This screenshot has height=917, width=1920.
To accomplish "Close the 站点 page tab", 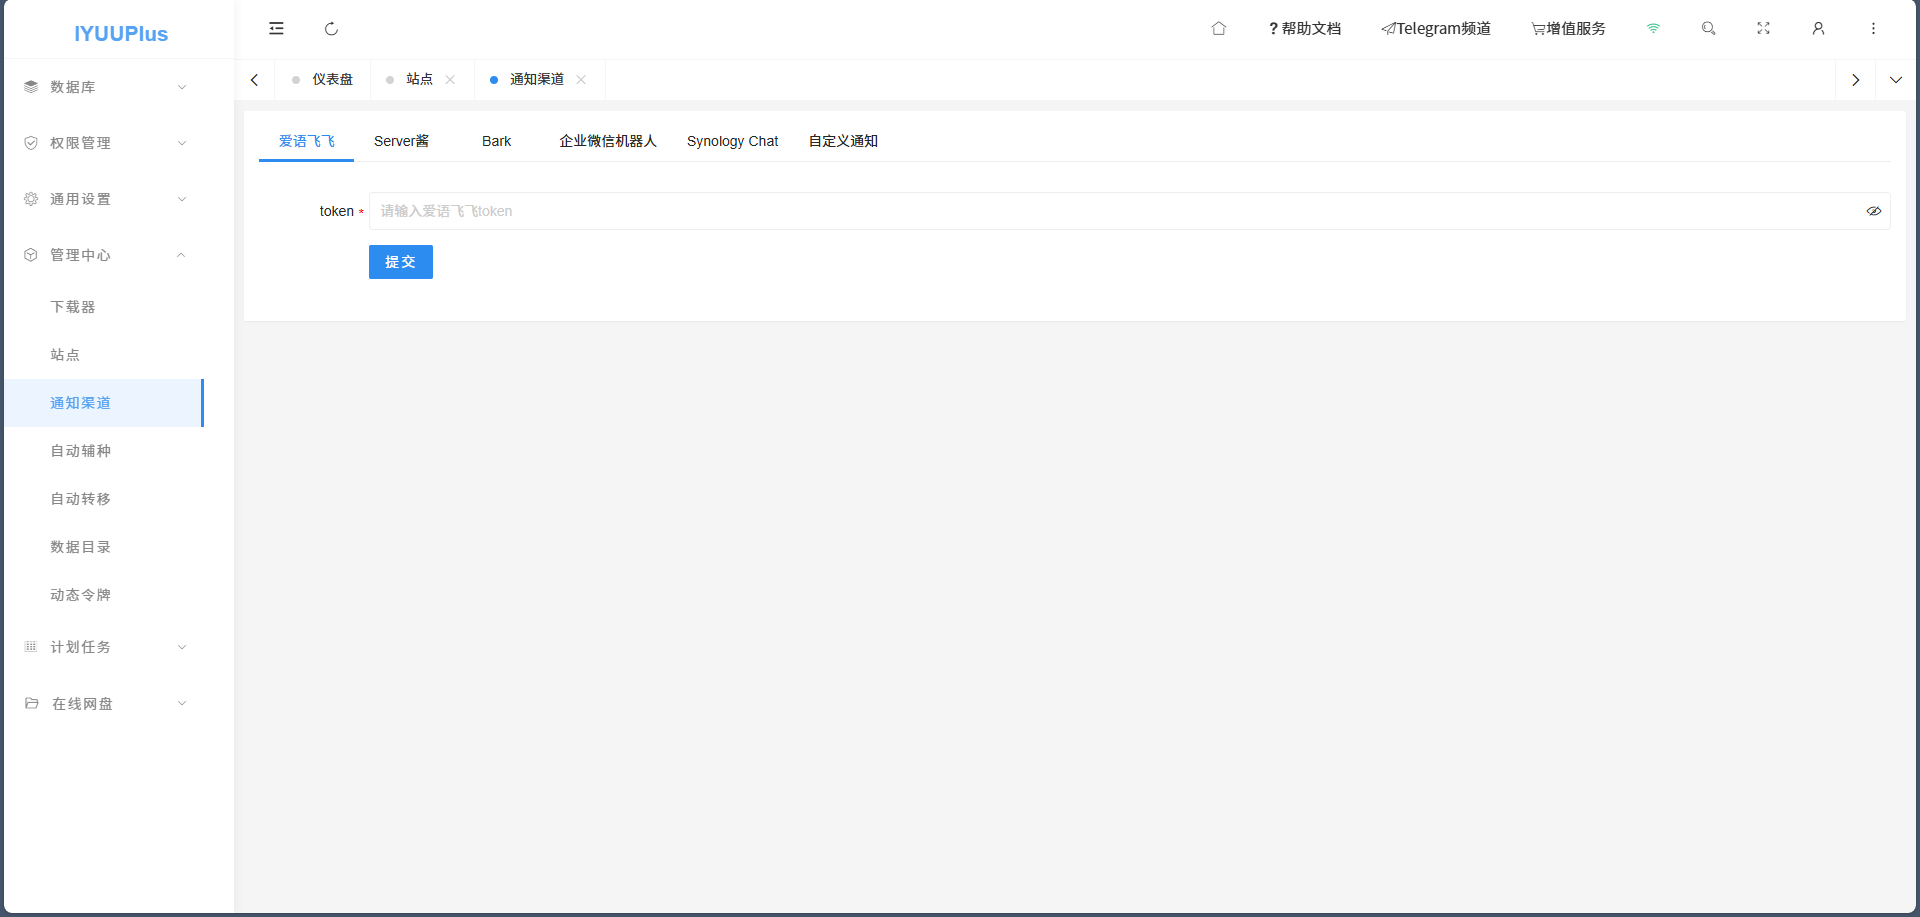I will click(x=450, y=80).
